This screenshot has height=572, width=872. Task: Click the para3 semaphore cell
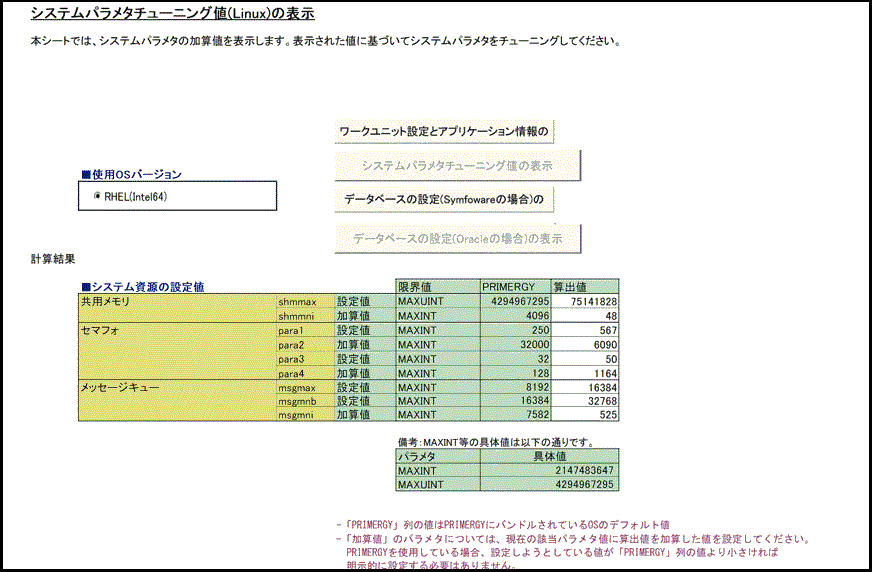coord(305,359)
